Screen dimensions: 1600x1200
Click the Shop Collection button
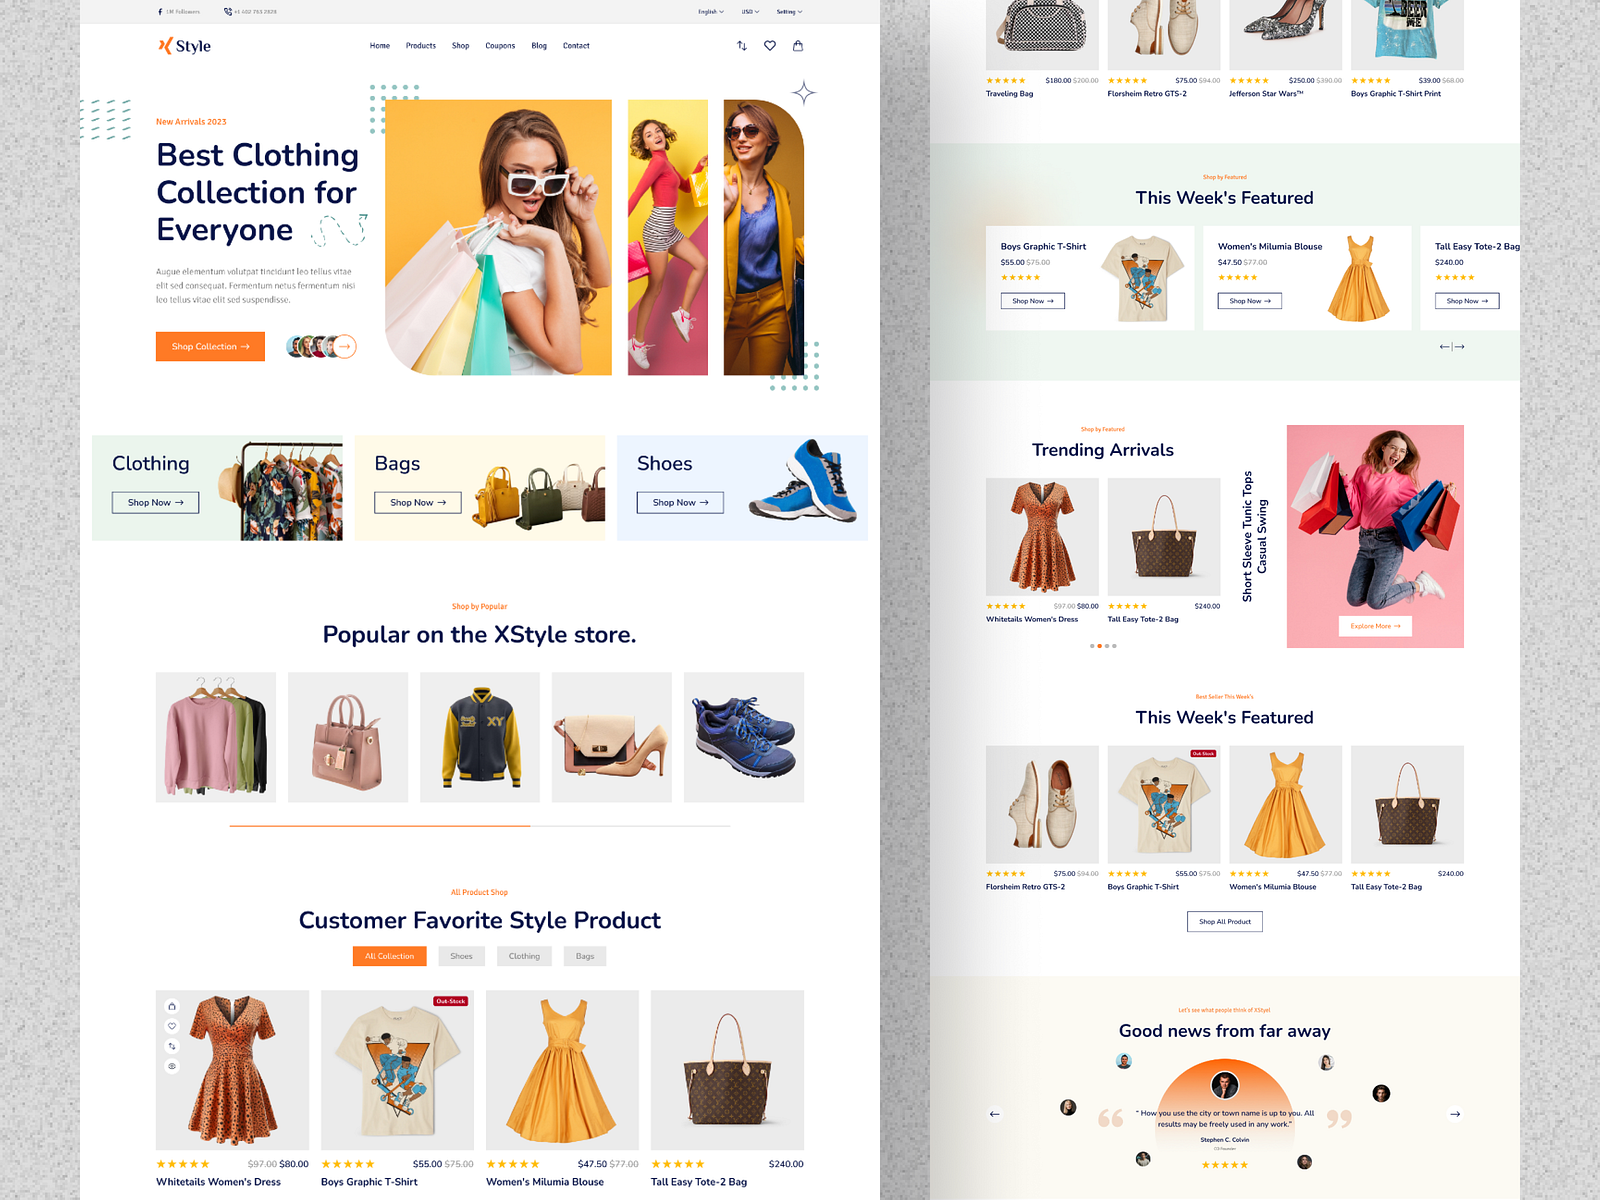point(210,347)
